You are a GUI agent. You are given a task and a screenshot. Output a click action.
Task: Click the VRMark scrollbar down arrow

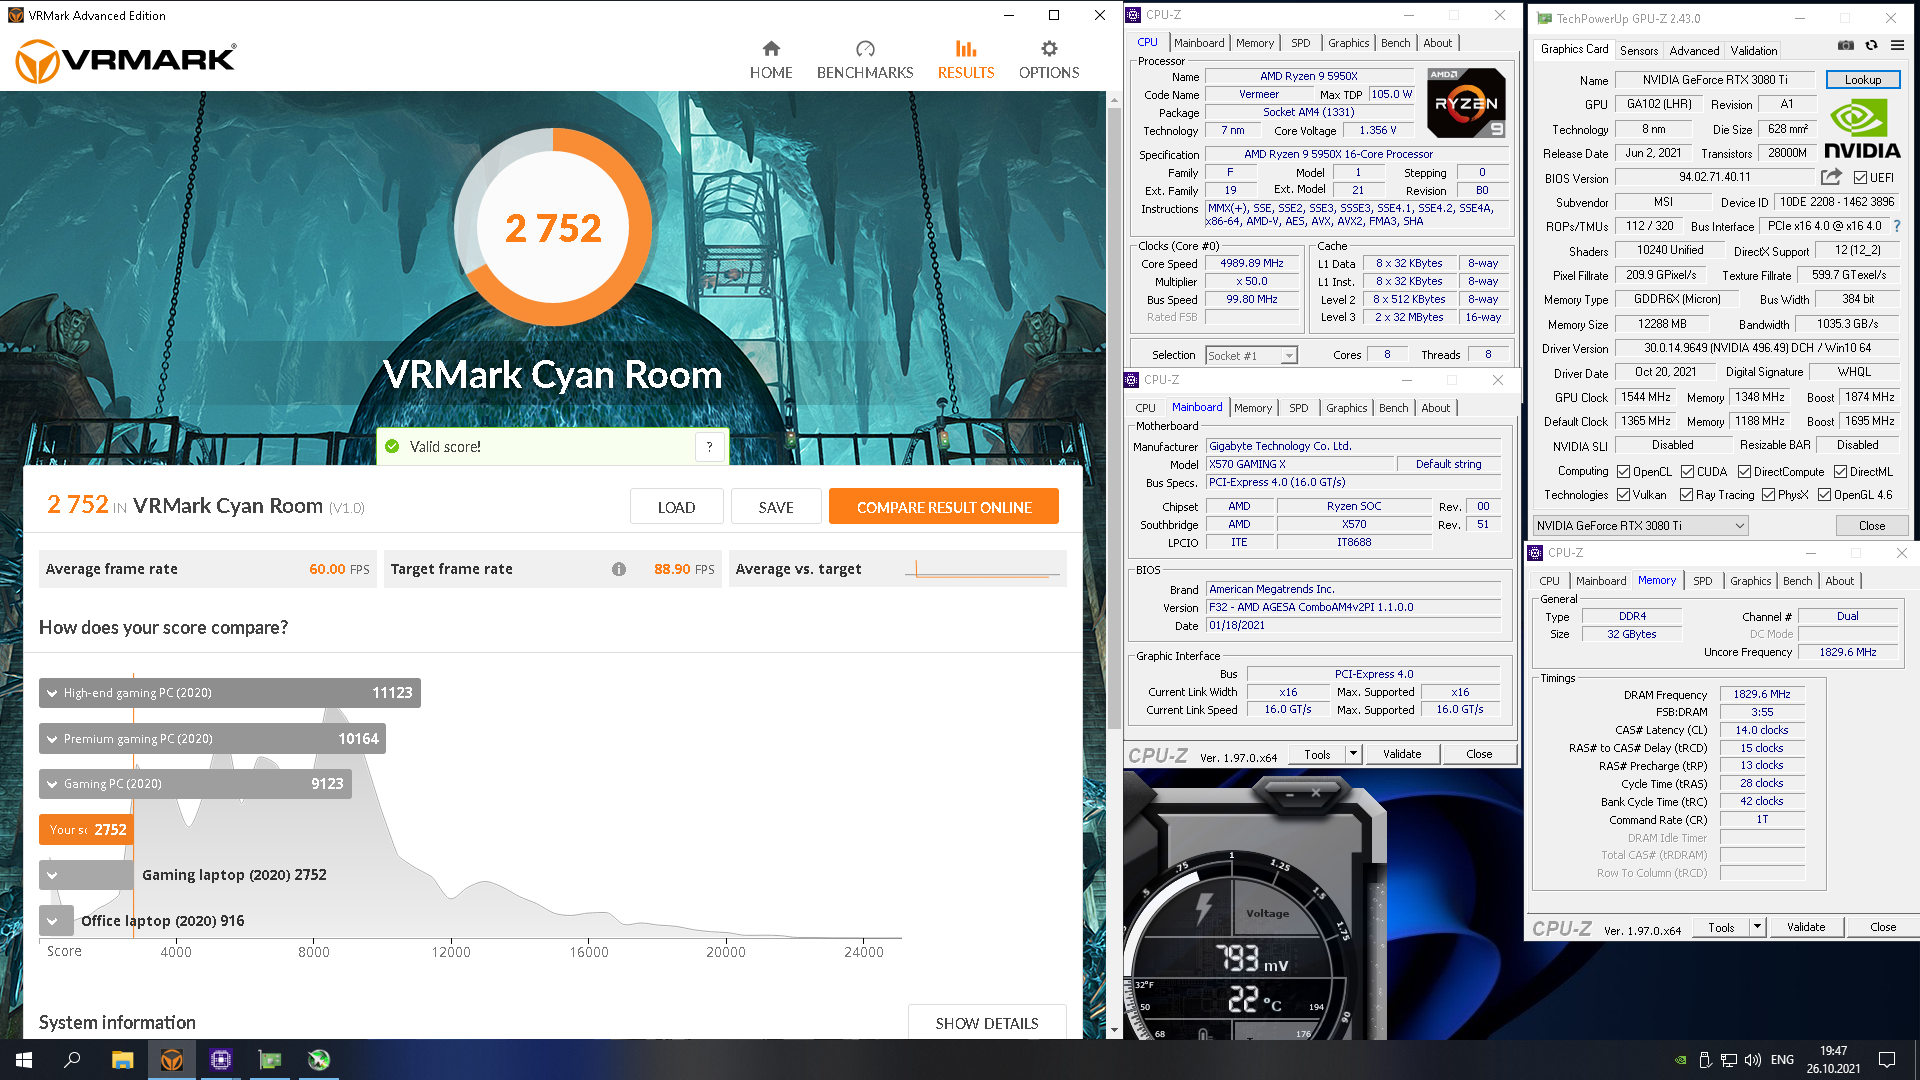click(x=1114, y=1030)
